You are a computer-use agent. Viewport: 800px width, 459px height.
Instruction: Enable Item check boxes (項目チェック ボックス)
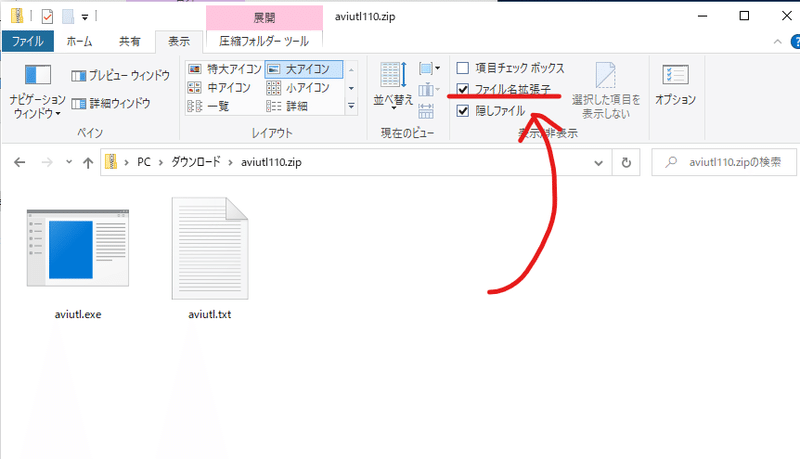511,68
